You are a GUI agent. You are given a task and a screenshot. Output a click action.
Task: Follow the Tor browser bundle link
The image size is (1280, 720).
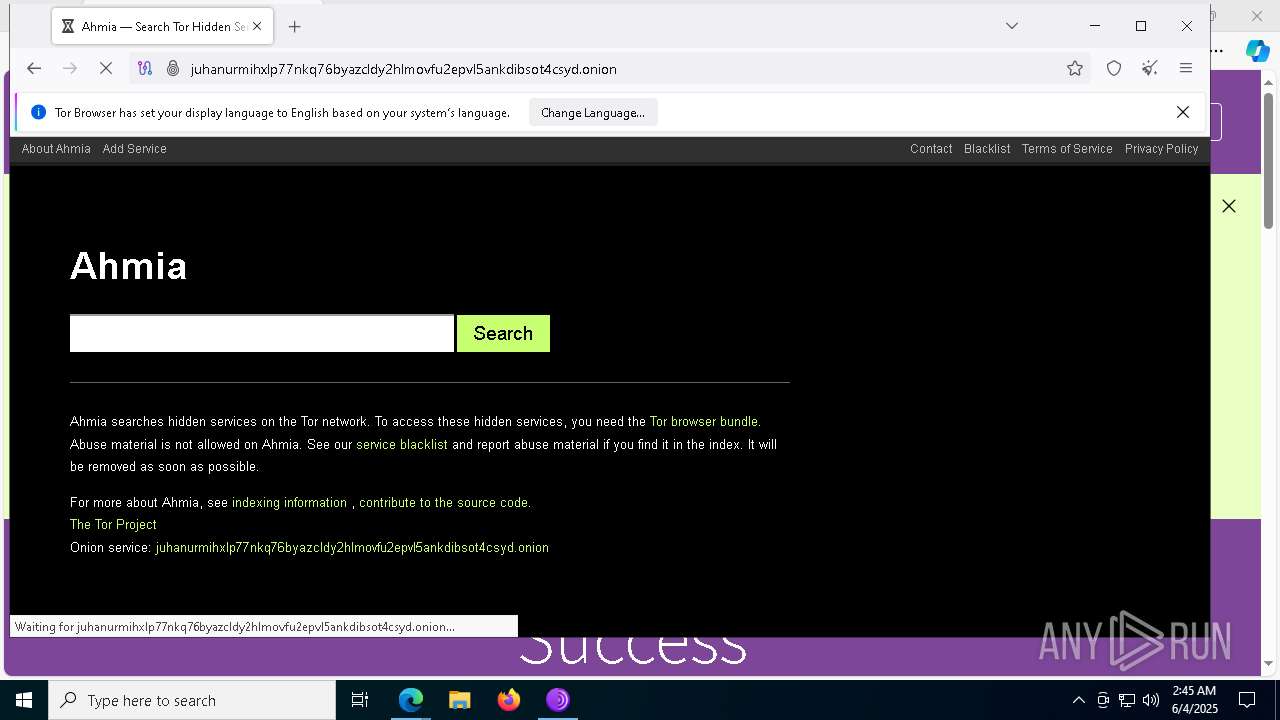coord(704,422)
